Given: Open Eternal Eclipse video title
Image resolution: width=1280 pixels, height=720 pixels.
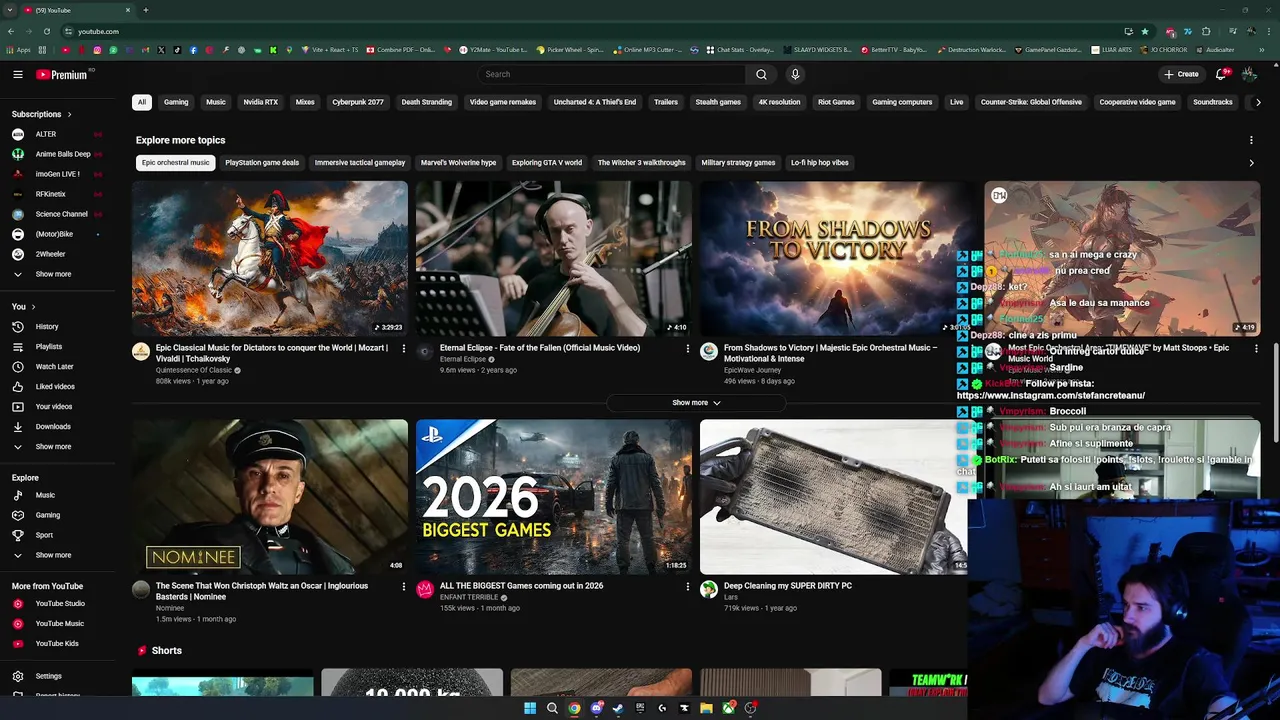Looking at the screenshot, I should click(540, 348).
